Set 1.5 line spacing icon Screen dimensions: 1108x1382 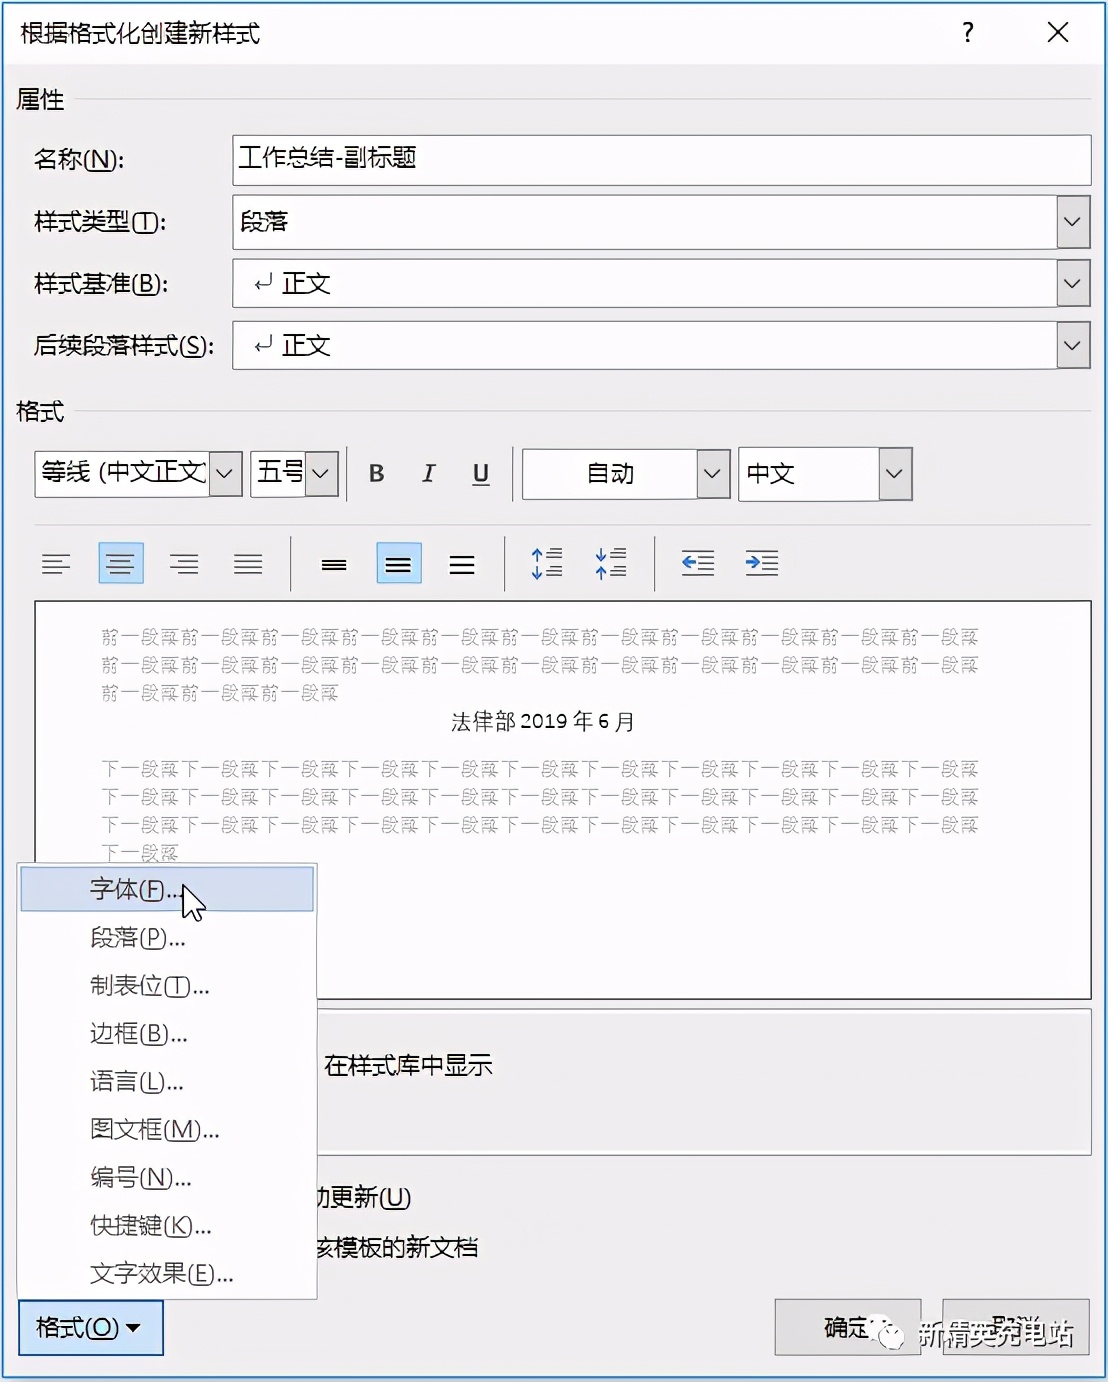tap(399, 564)
